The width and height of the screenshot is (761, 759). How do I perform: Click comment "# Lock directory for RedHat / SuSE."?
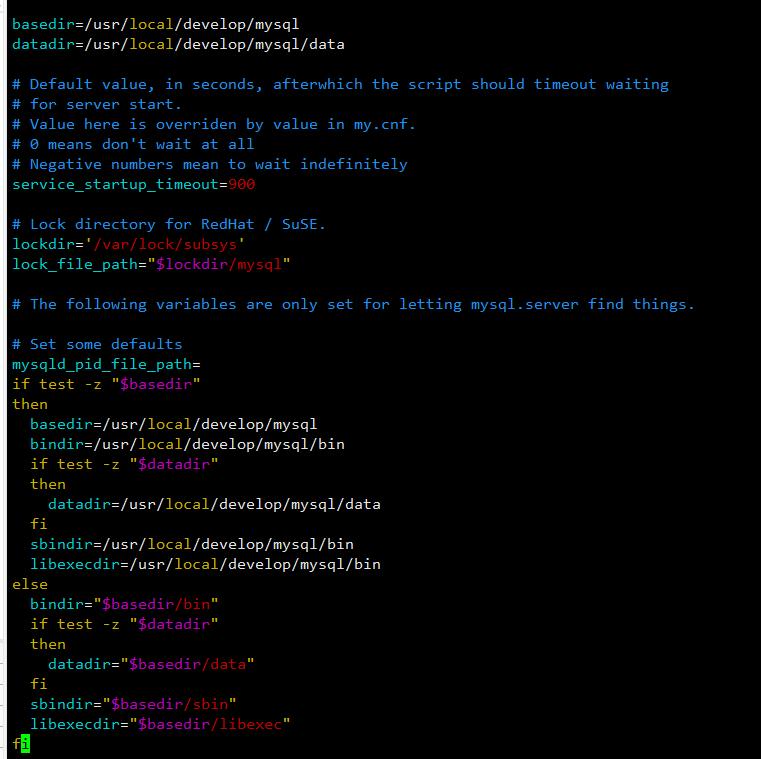pyautogui.click(x=169, y=224)
